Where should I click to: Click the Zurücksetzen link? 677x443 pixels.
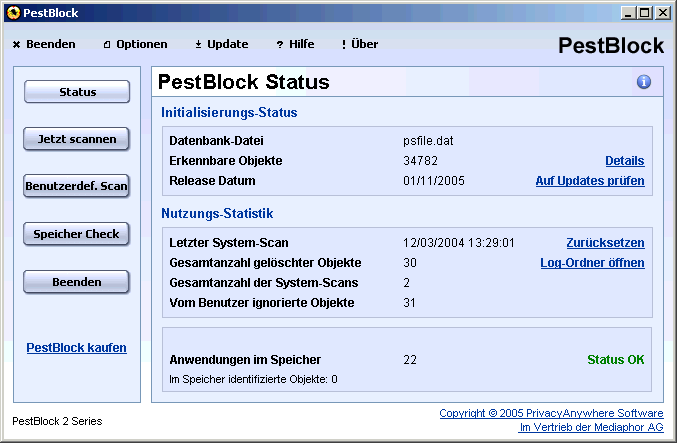(605, 243)
